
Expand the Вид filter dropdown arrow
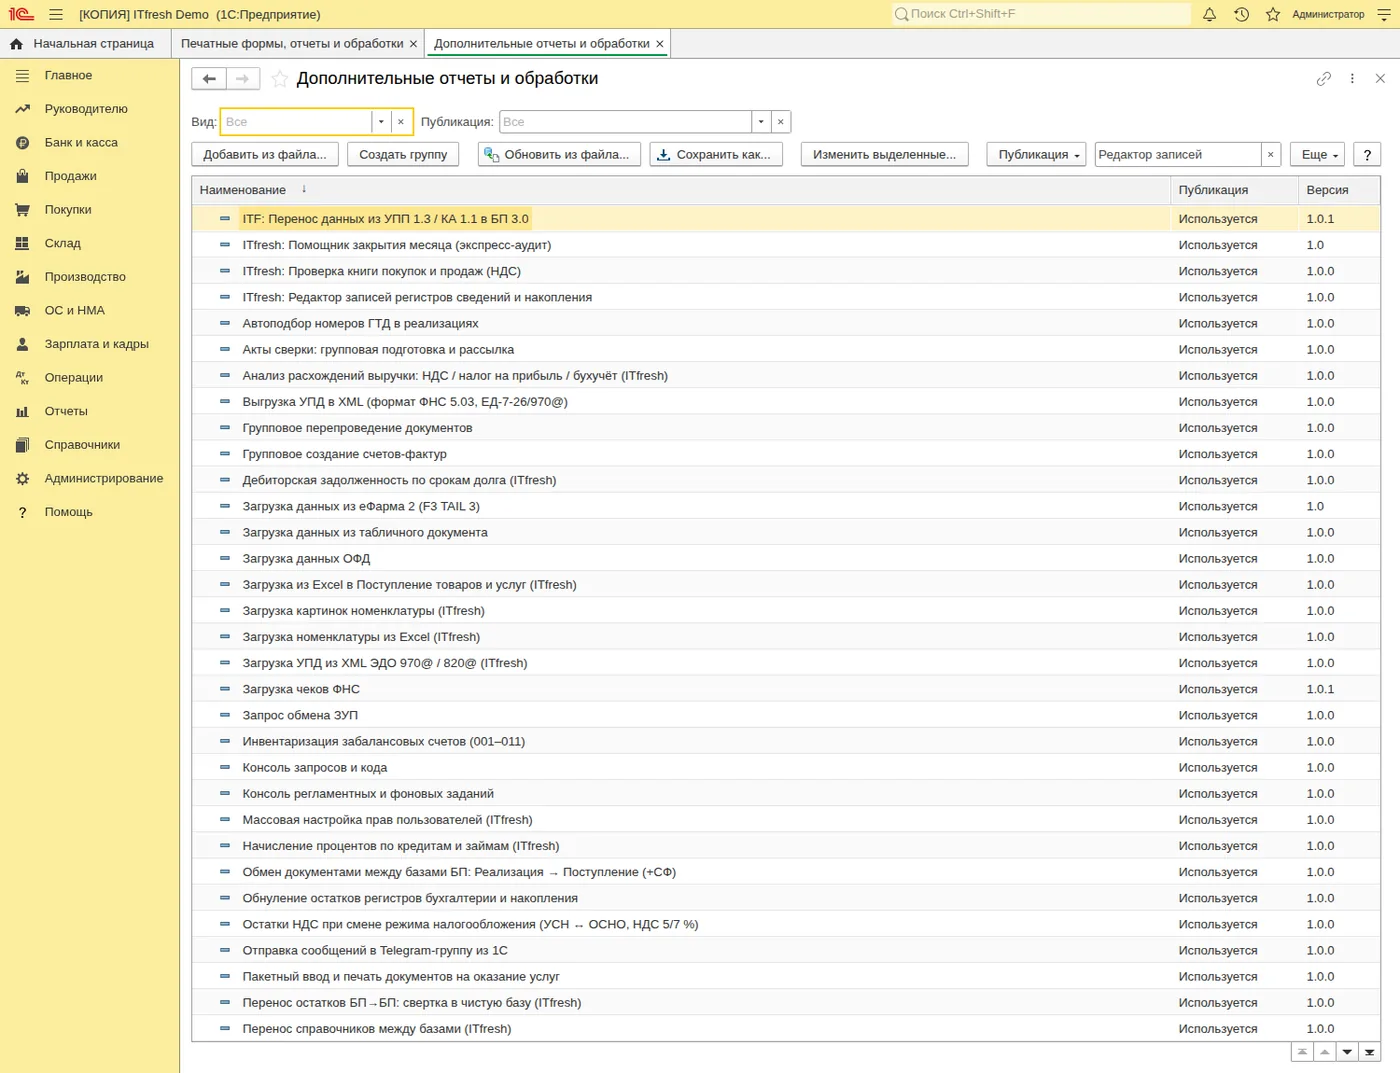click(381, 122)
